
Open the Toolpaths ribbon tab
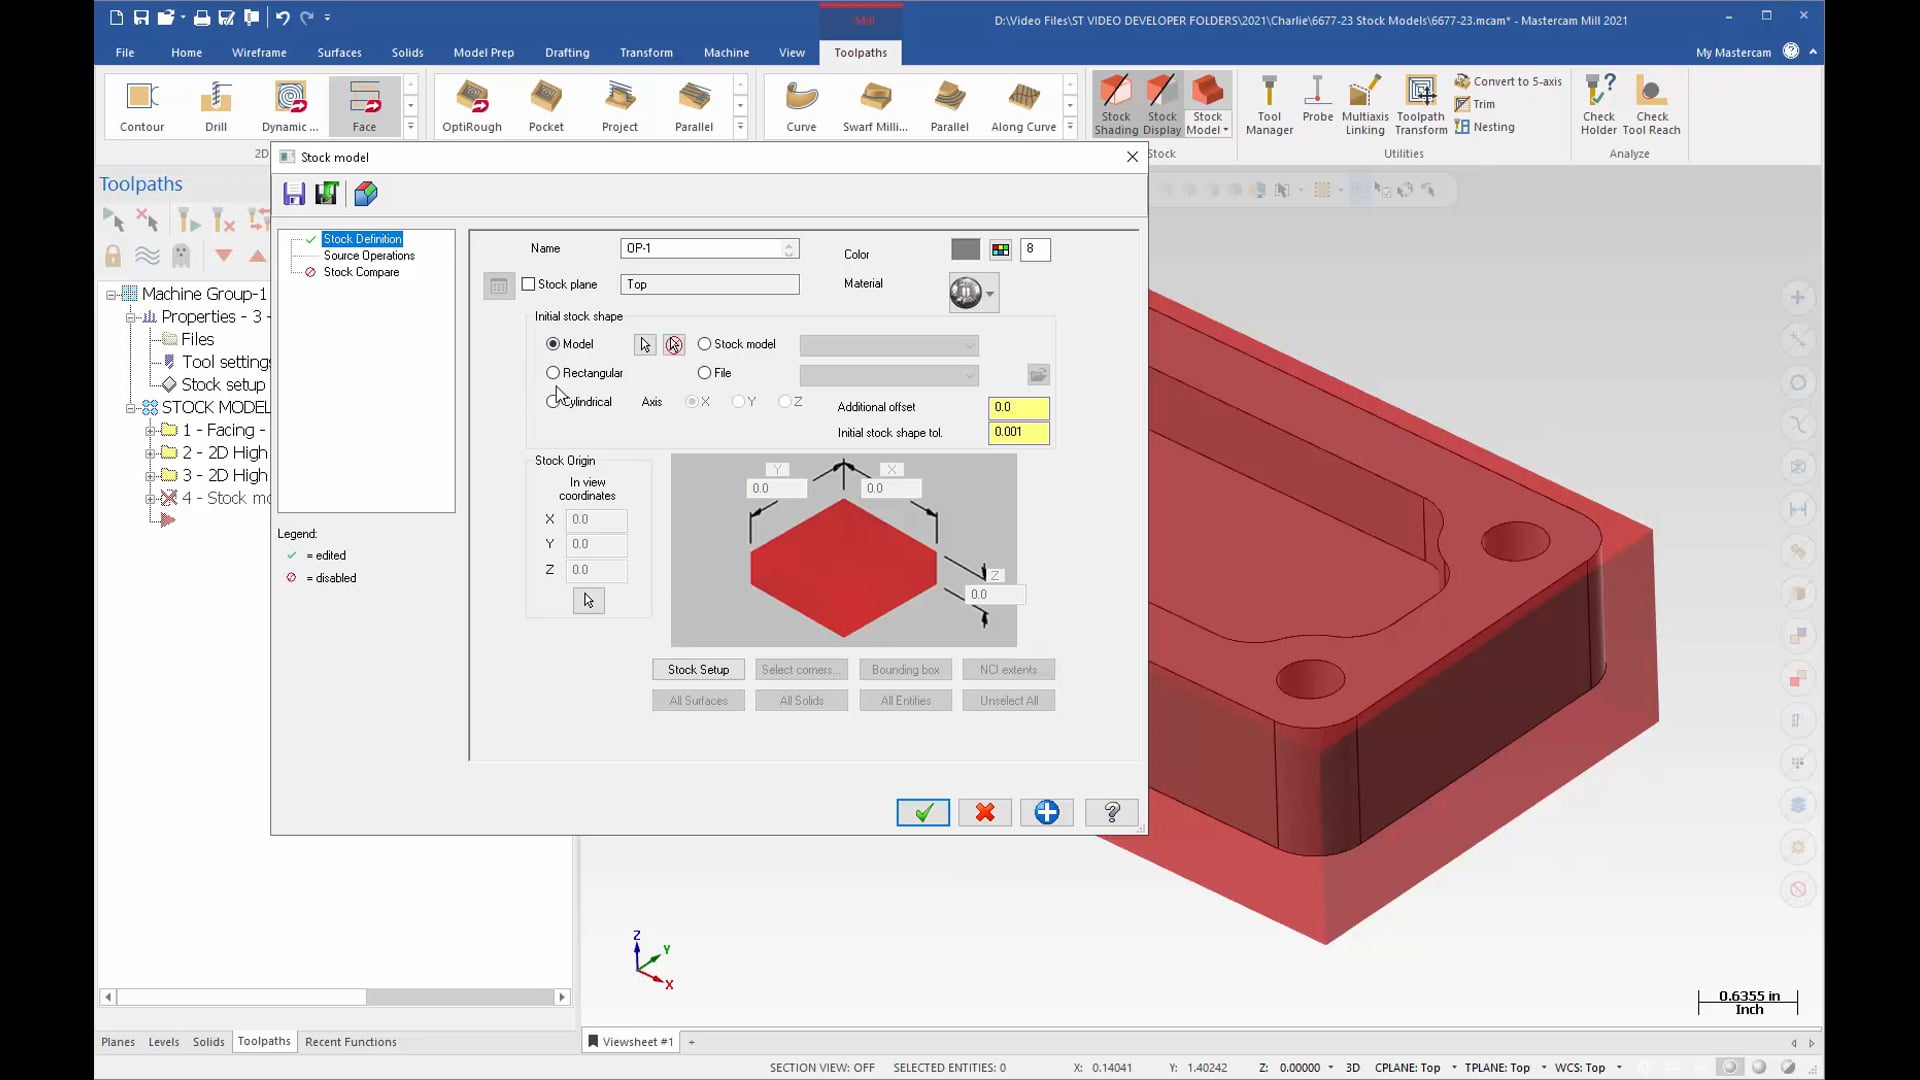coord(860,51)
